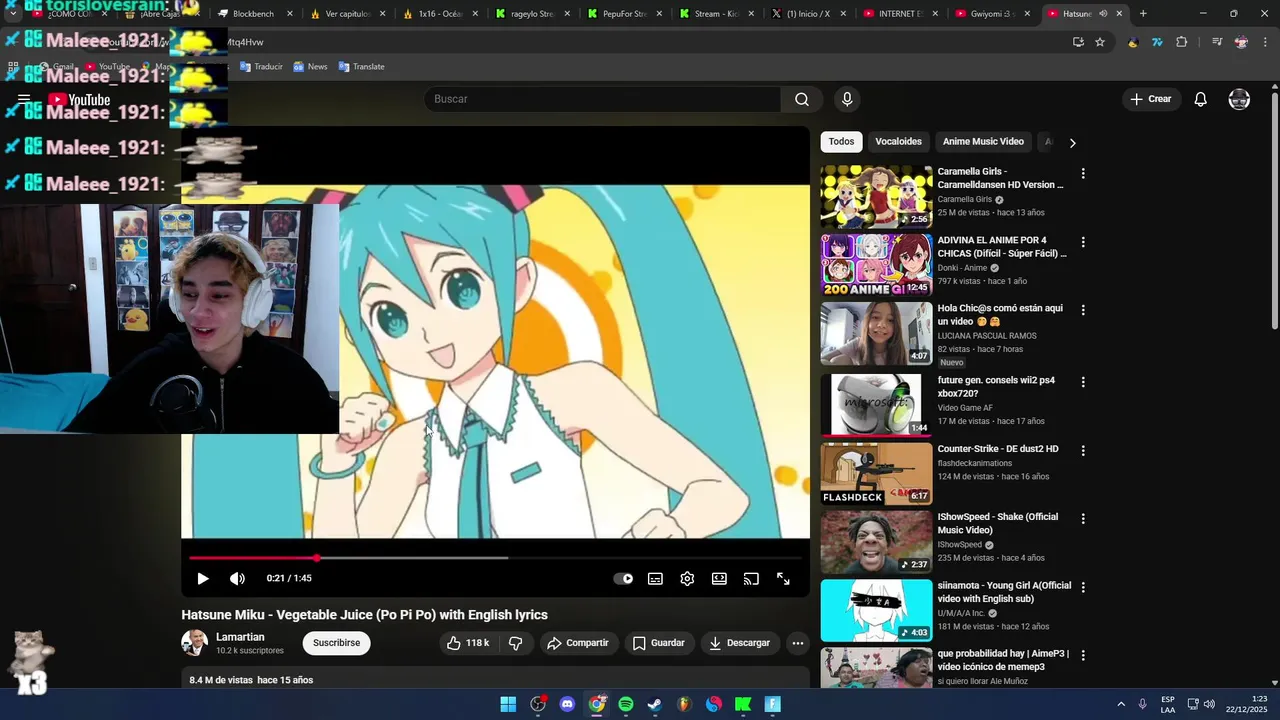The width and height of the screenshot is (1280, 720).
Task: Open the Kick app from the taskbar
Action: pyautogui.click(x=743, y=704)
